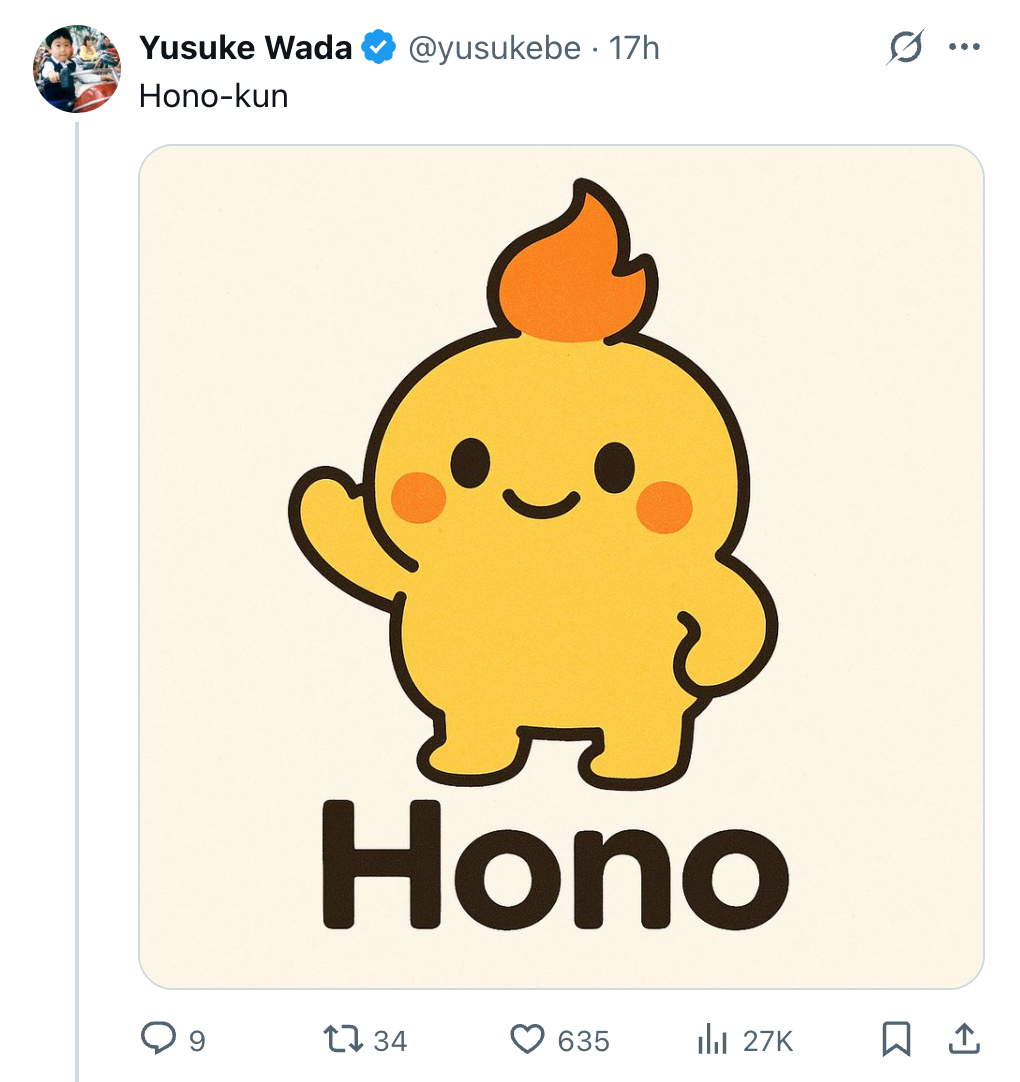Reply to the Hono-kun tweet

tap(158, 1040)
